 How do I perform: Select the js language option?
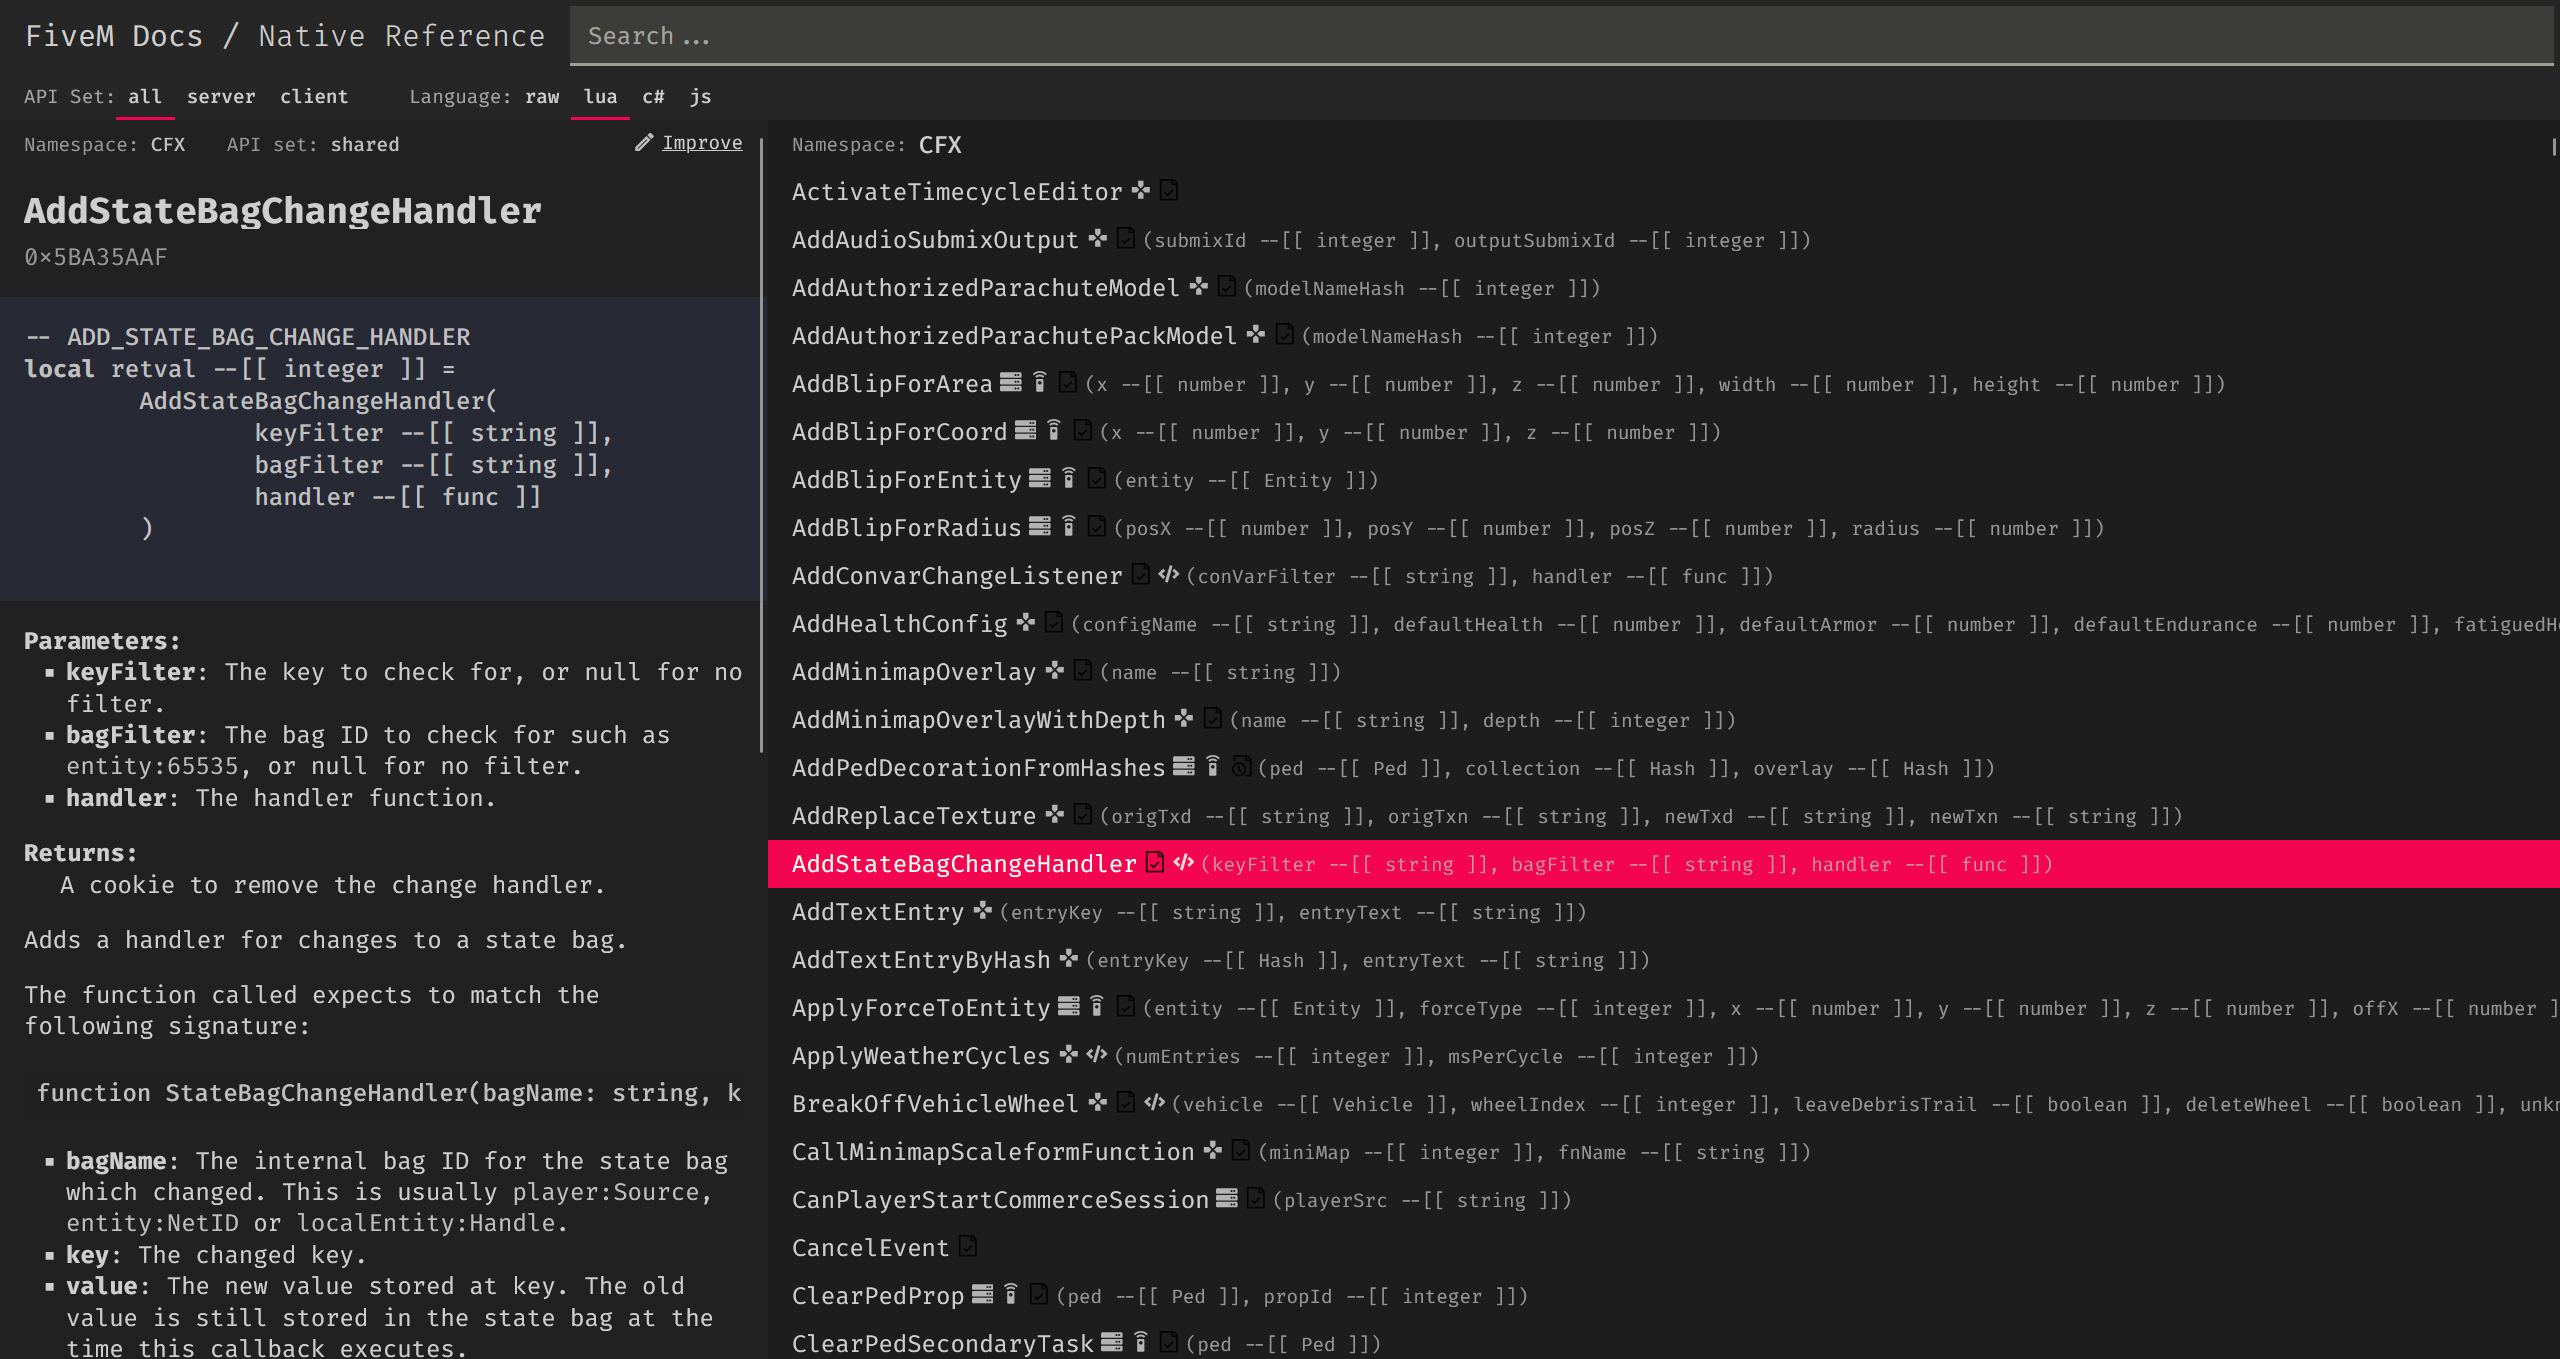click(x=700, y=97)
